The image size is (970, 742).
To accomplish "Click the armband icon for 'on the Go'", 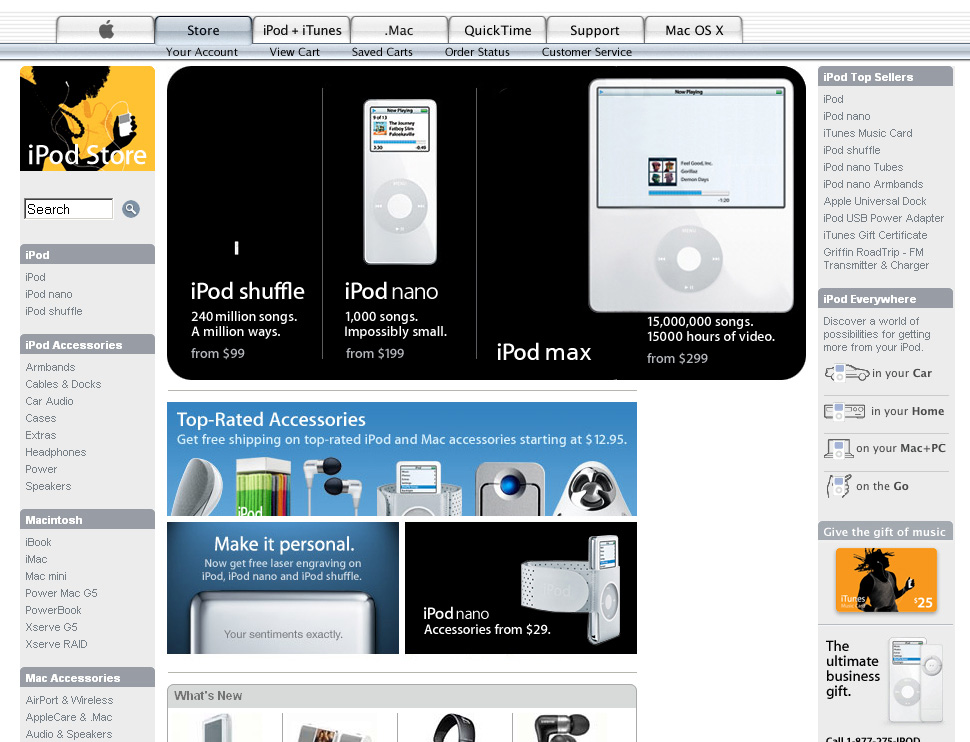I will pyautogui.click(x=838, y=486).
